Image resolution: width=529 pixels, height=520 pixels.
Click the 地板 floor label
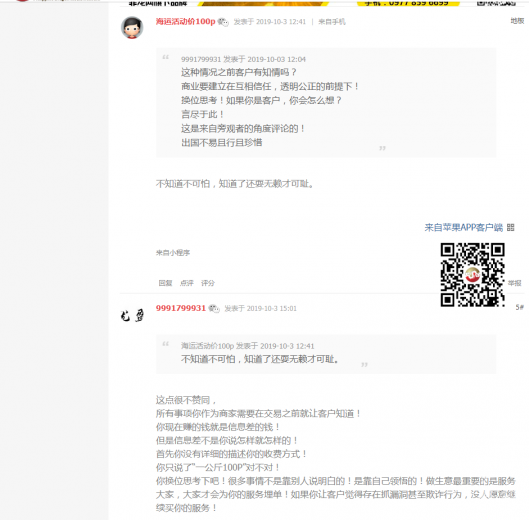click(517, 21)
